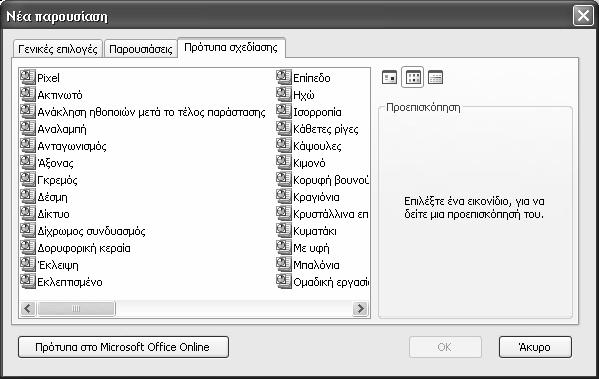Viewport: 599px width, 379px height.
Task: Click the icon next to Με υφή
Action: pyautogui.click(x=284, y=247)
